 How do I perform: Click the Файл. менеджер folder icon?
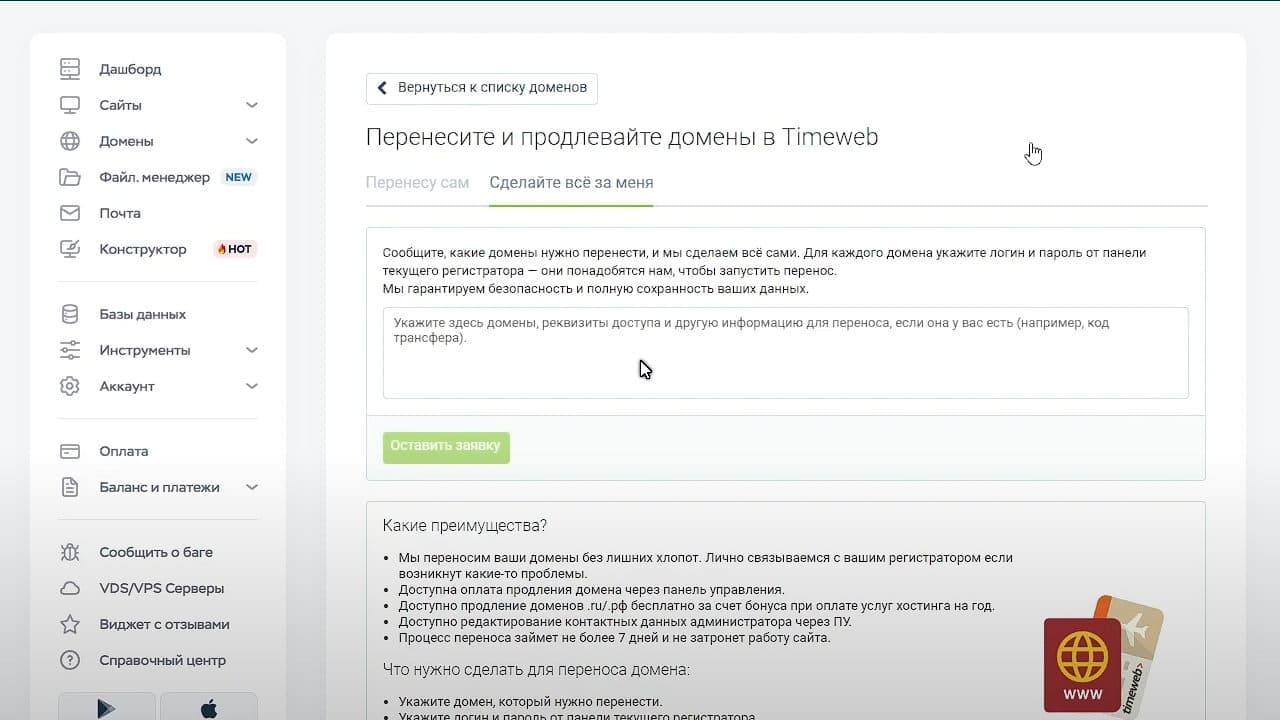(x=70, y=177)
